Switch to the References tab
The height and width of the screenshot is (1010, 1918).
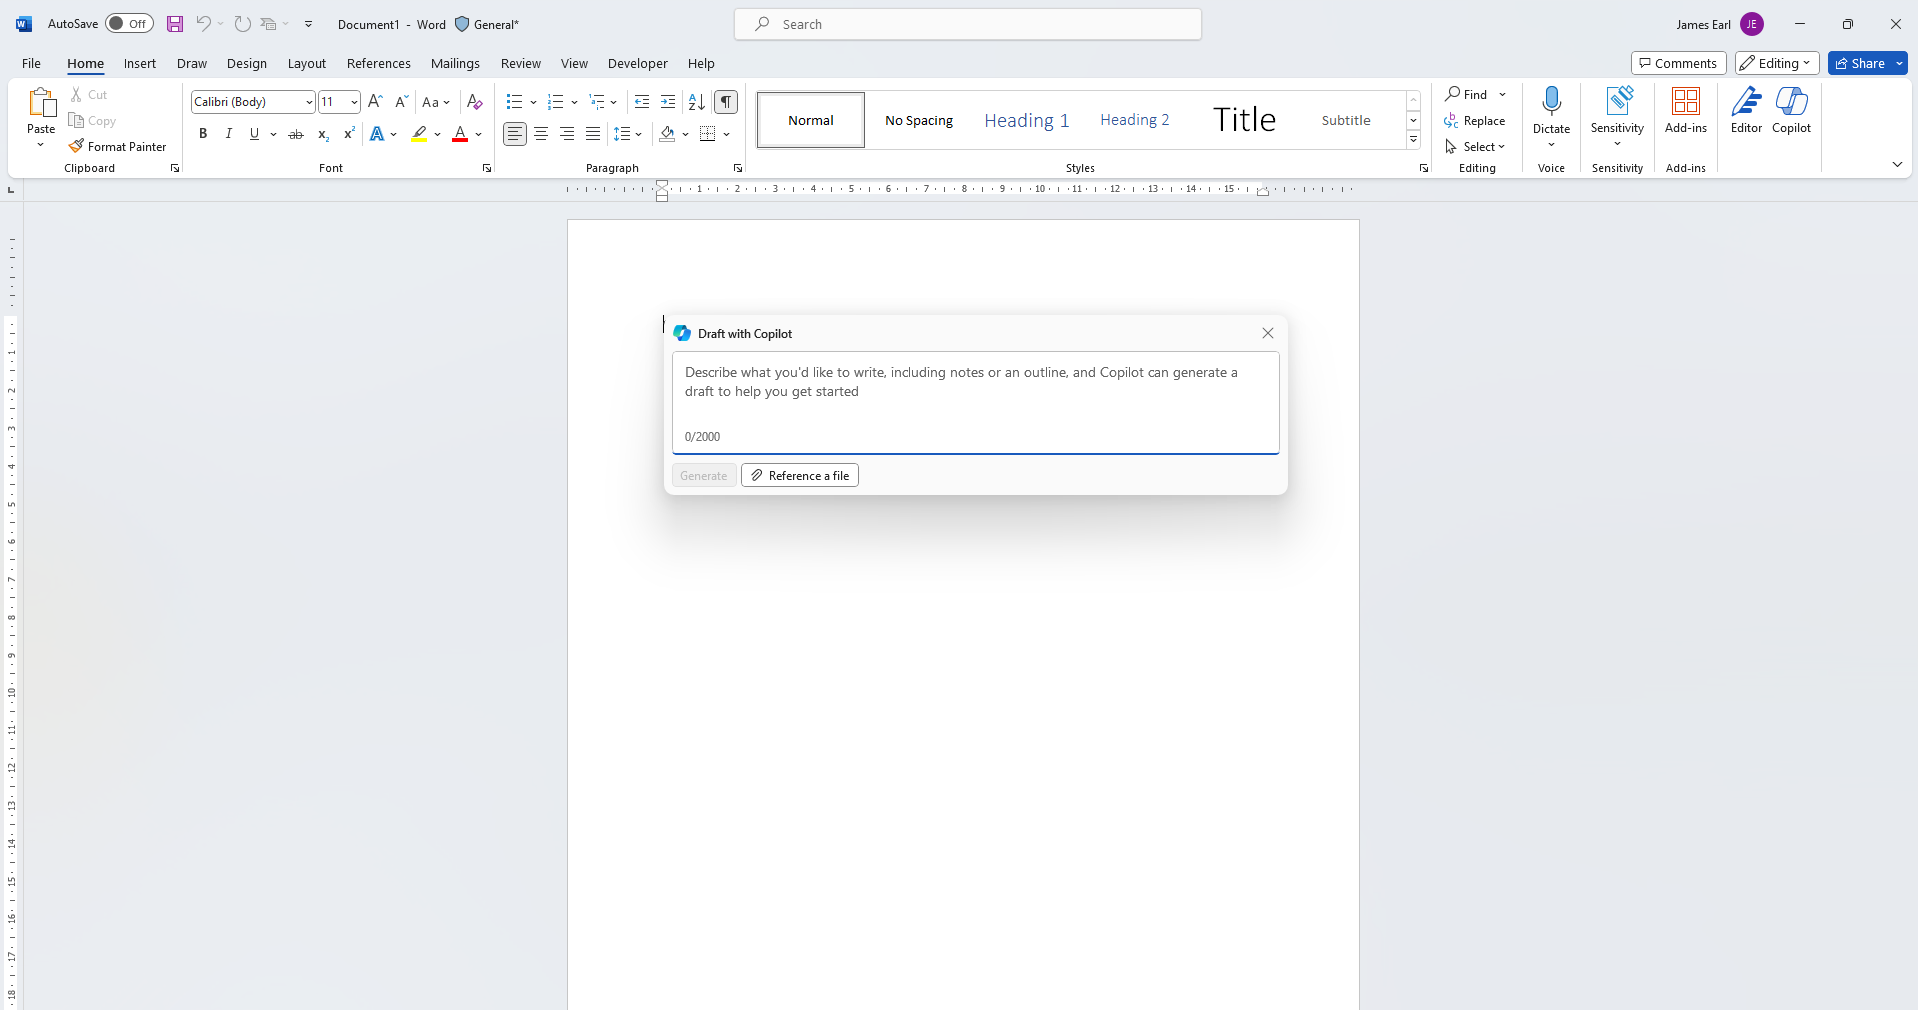(x=379, y=63)
